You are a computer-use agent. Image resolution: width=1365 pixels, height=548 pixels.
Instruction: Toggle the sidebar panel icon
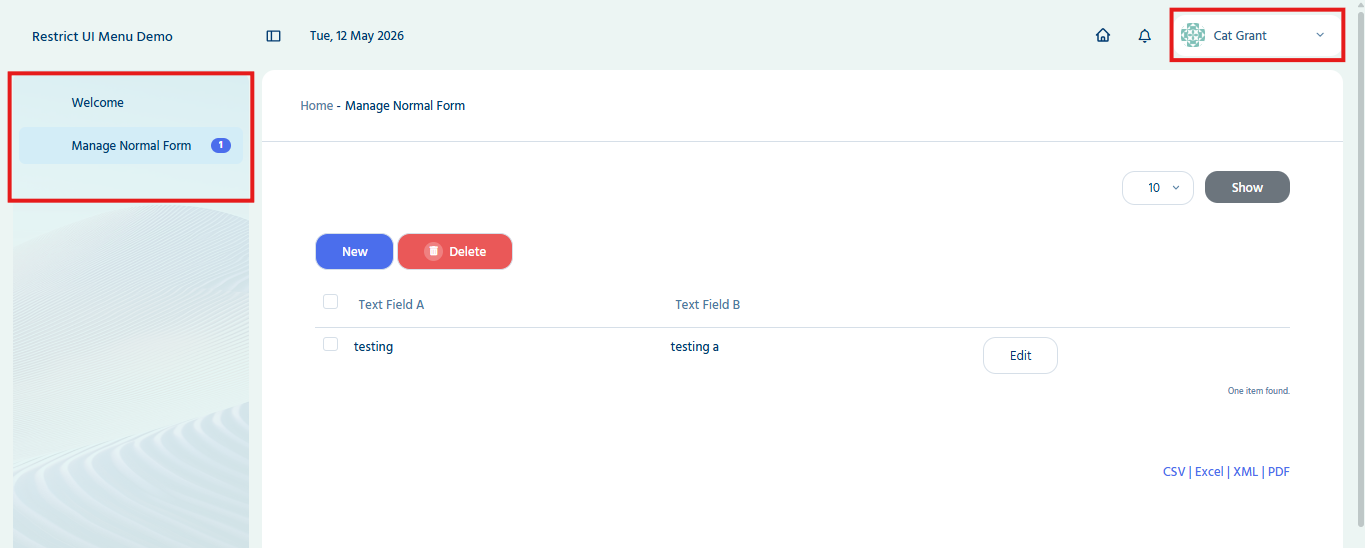[273, 36]
